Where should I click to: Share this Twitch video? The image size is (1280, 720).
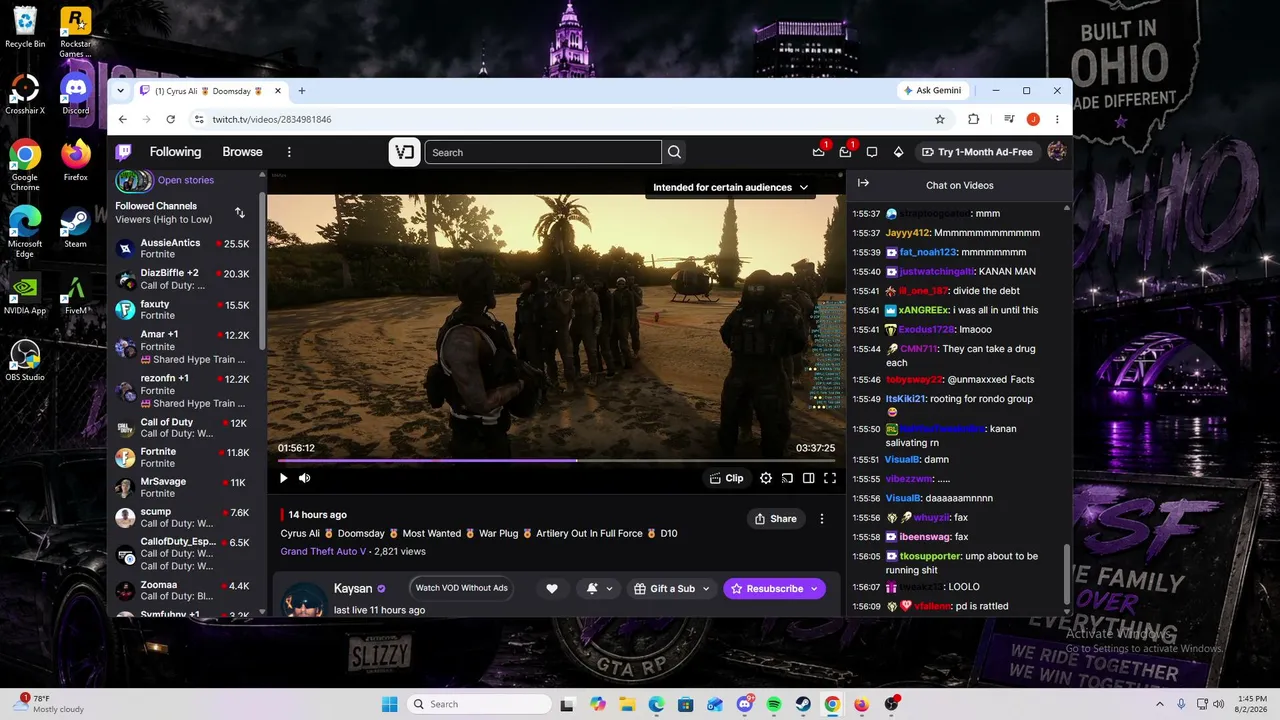point(776,519)
